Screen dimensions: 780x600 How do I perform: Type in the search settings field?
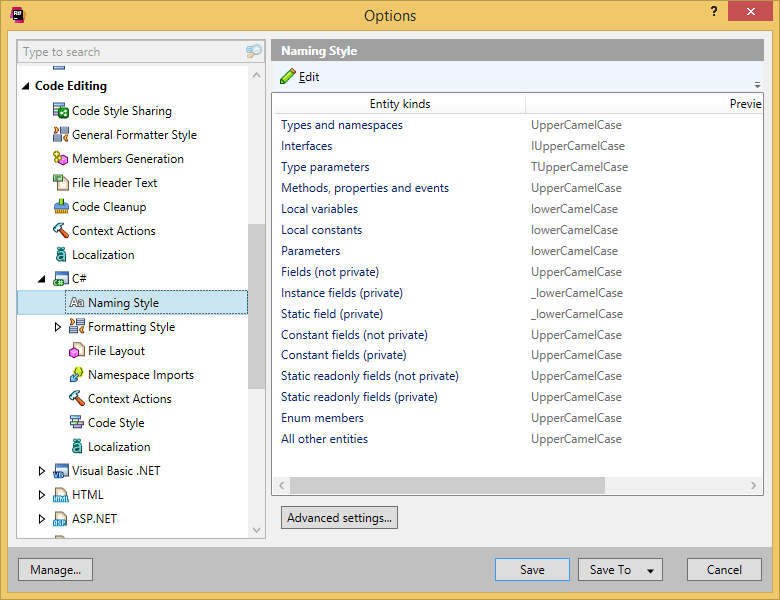[130, 52]
